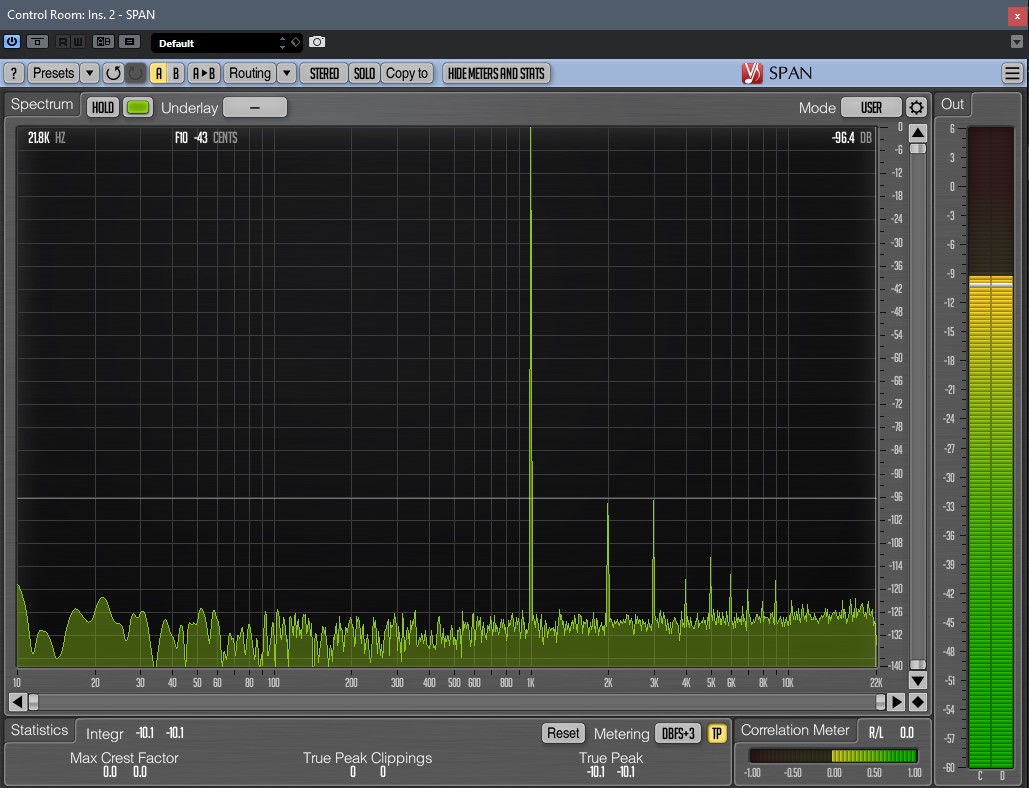Open the Underlay selector dropdown
This screenshot has width=1029, height=788.
(x=255, y=108)
